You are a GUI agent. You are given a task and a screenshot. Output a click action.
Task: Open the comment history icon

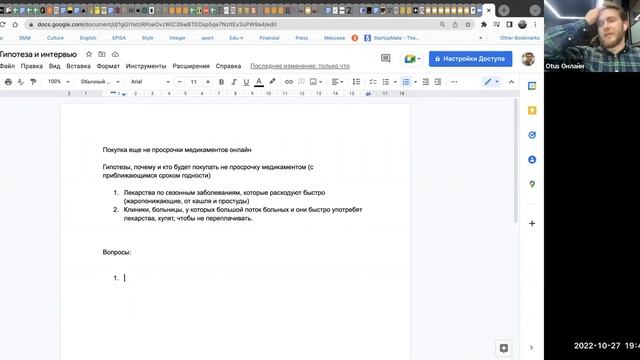(385, 59)
